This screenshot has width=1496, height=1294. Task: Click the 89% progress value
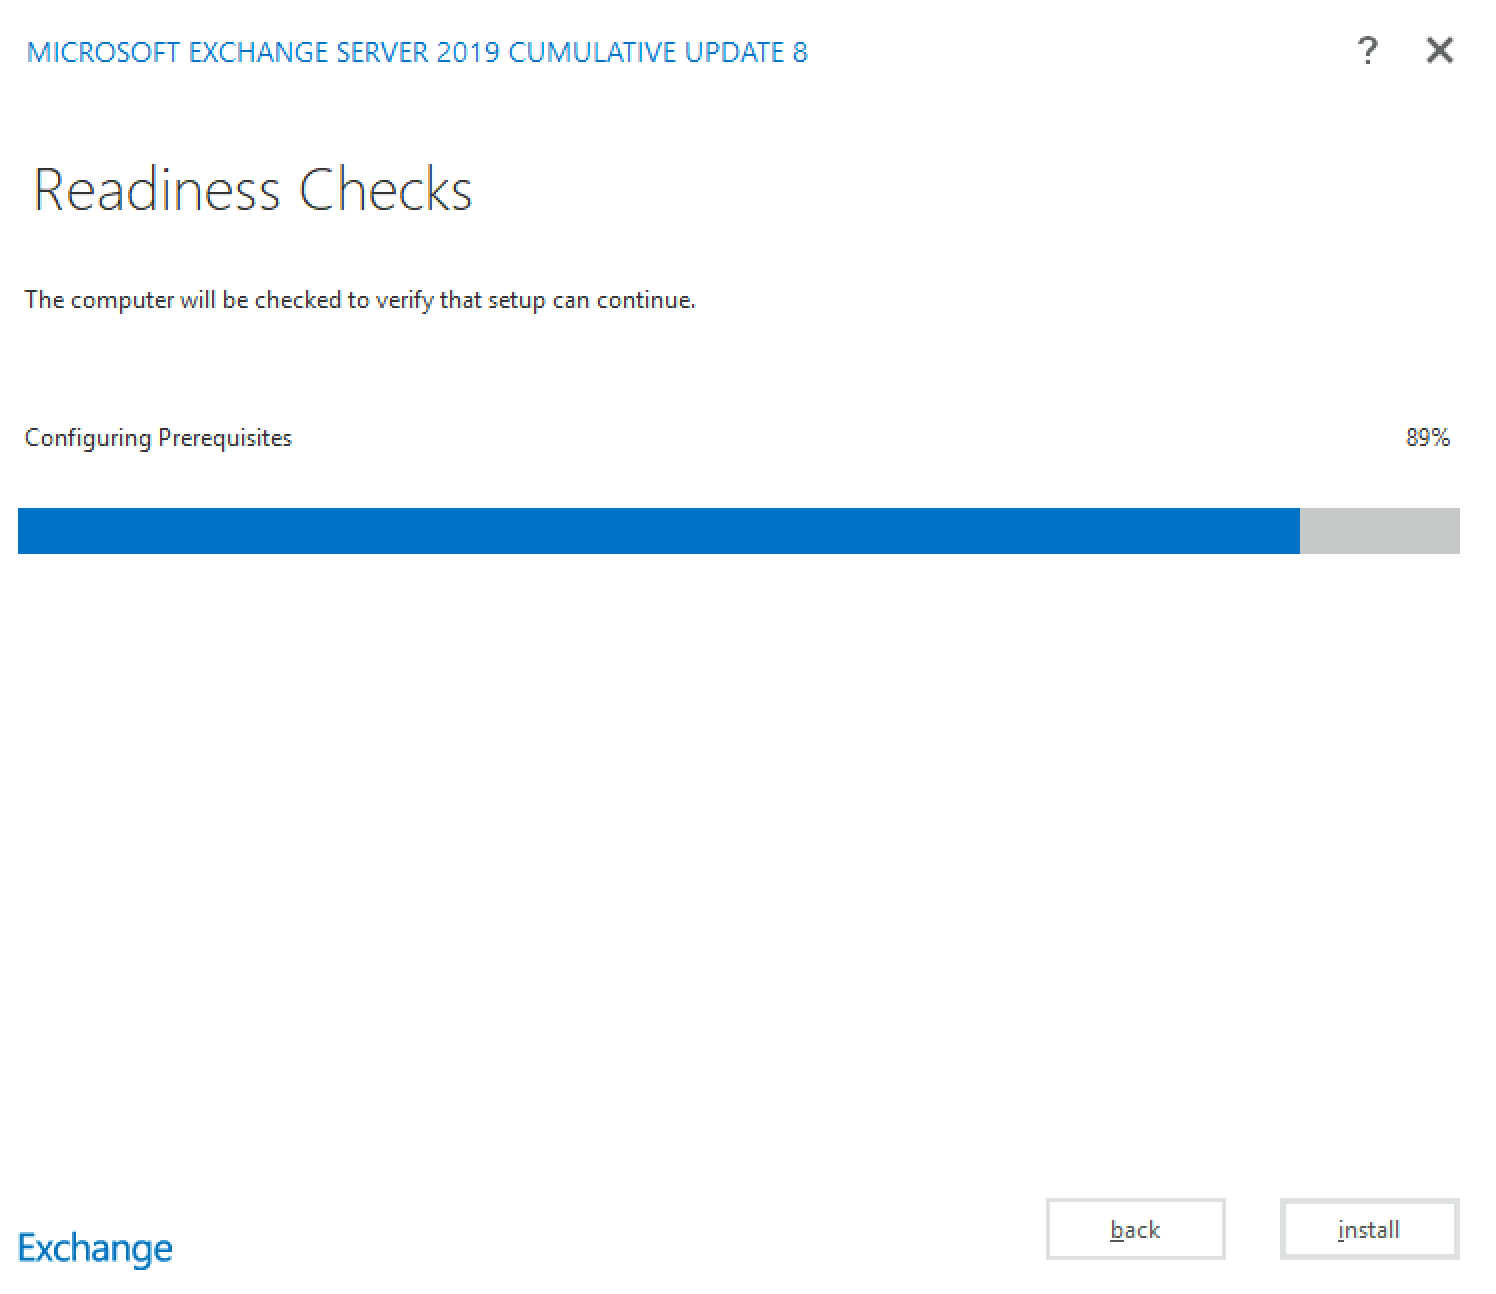(1427, 438)
